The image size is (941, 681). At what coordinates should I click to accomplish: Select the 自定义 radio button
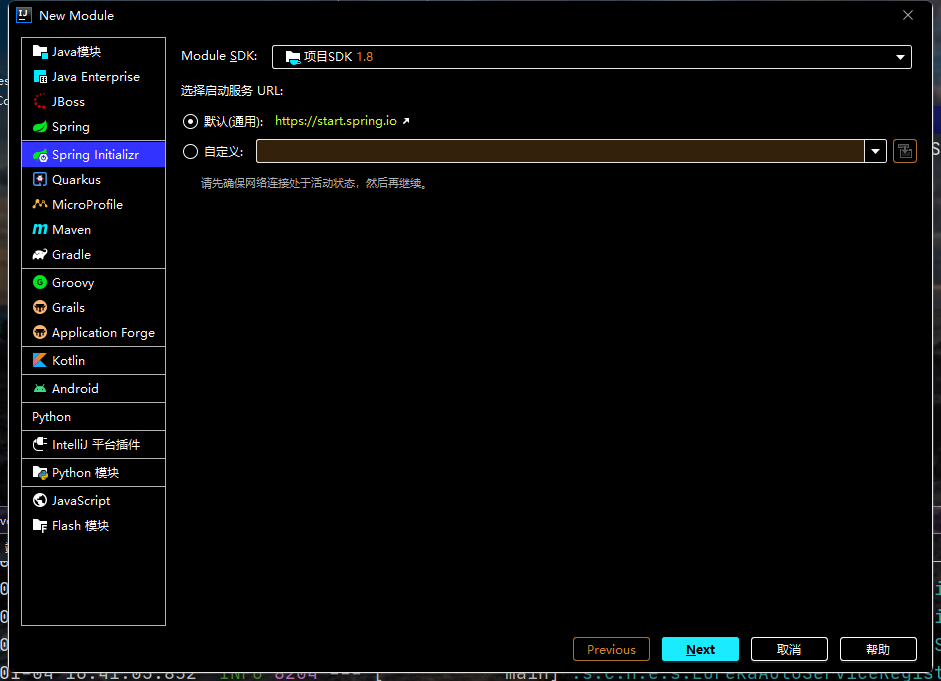190,152
